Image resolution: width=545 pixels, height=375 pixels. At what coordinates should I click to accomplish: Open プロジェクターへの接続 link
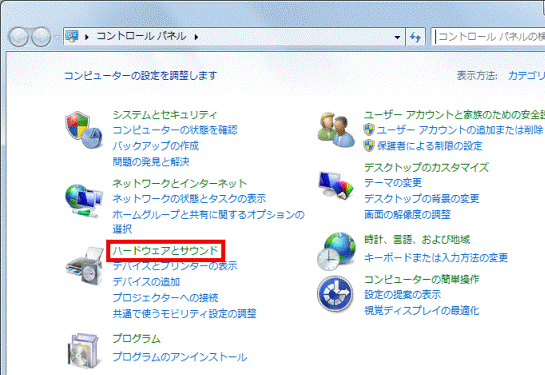coord(165,298)
